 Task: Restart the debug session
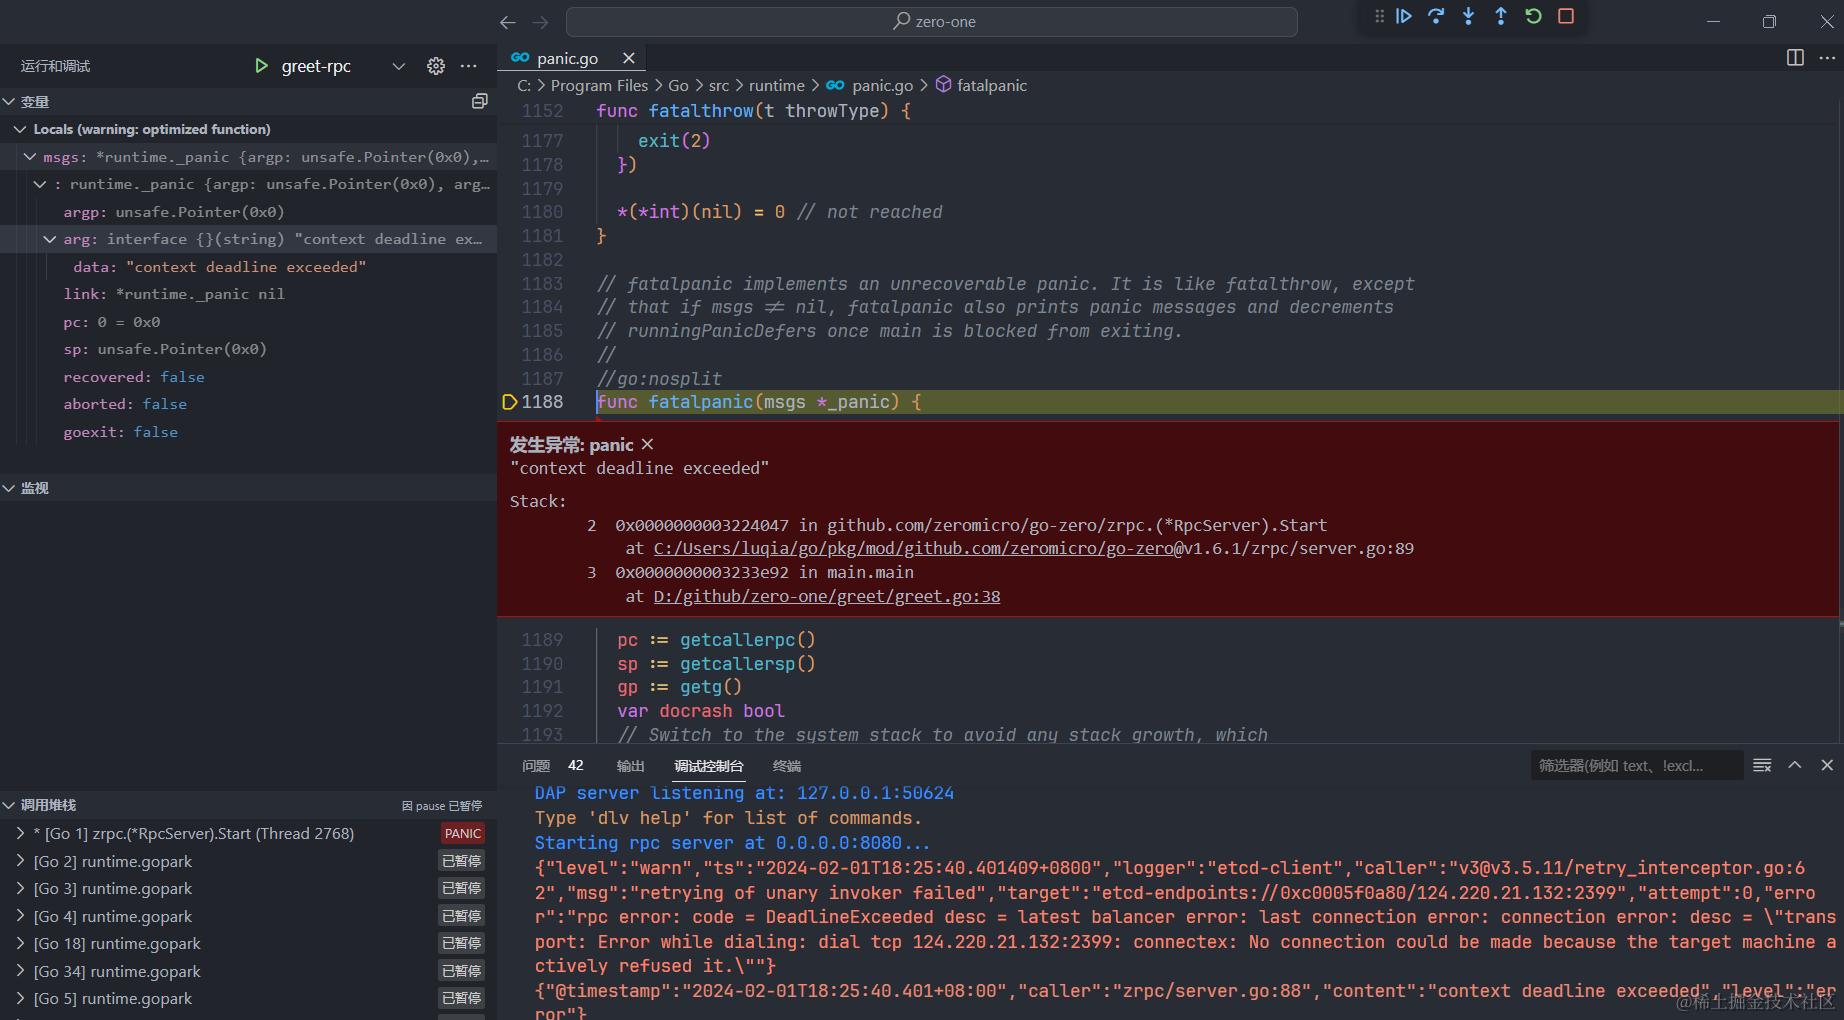1533,16
